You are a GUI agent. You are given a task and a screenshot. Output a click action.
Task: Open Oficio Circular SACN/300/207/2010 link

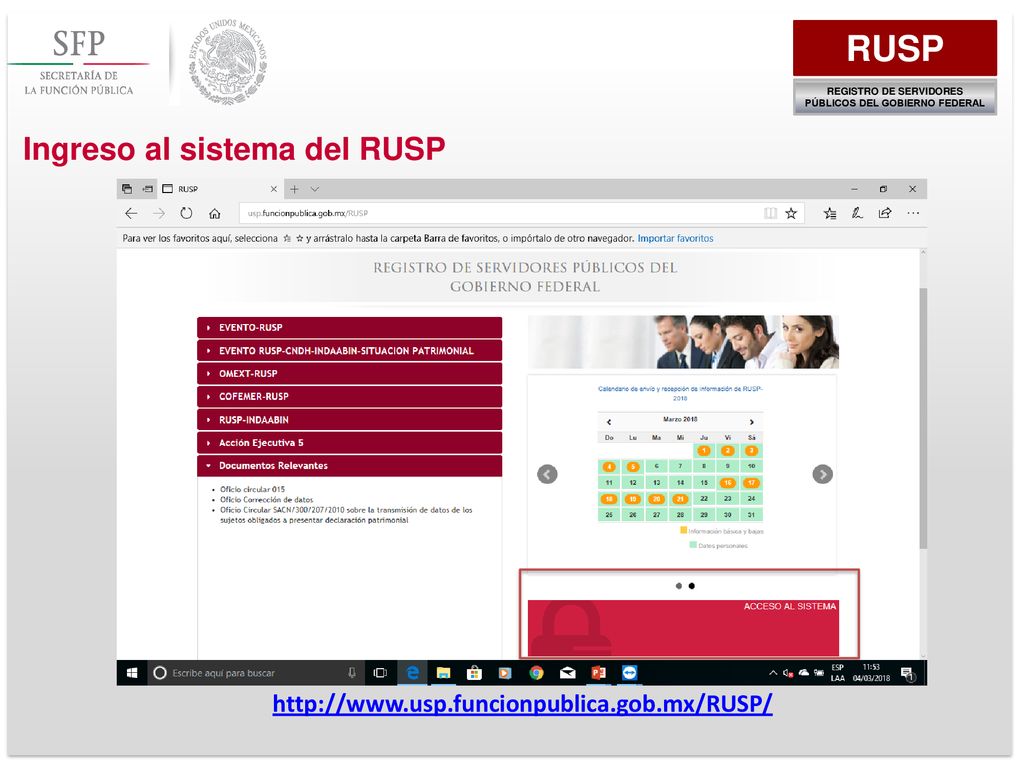(346, 515)
